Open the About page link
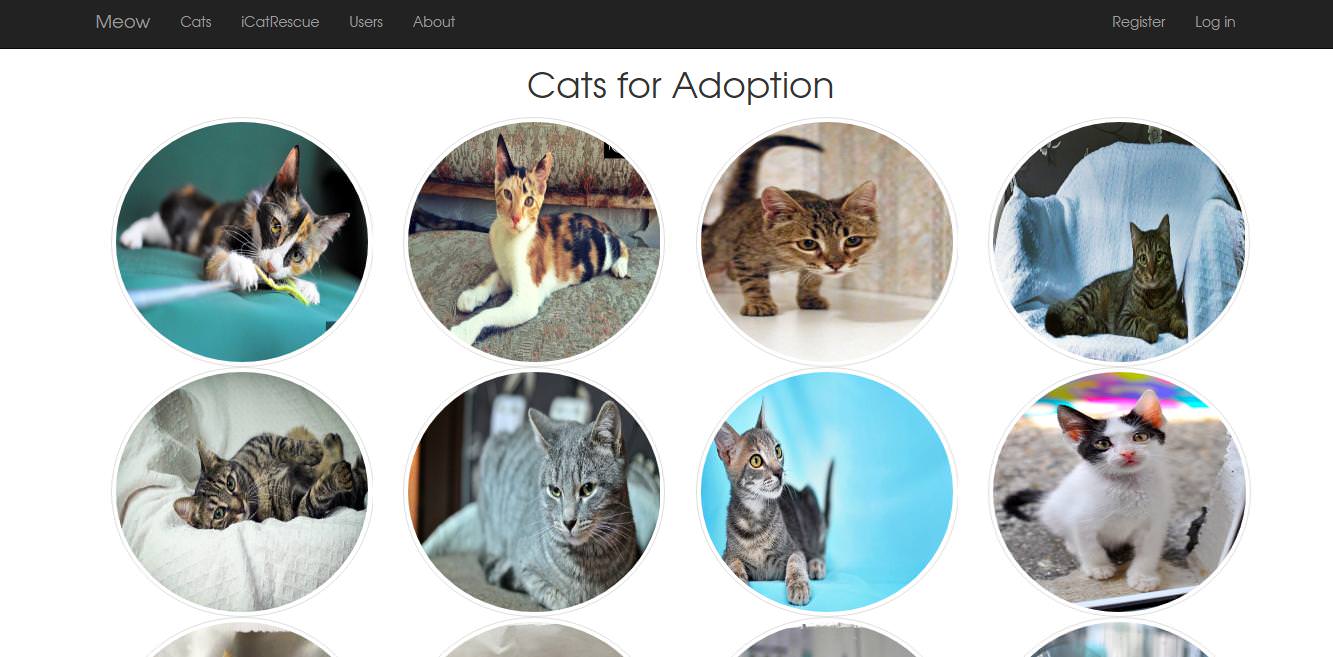Image resolution: width=1333 pixels, height=657 pixels. pyautogui.click(x=434, y=22)
